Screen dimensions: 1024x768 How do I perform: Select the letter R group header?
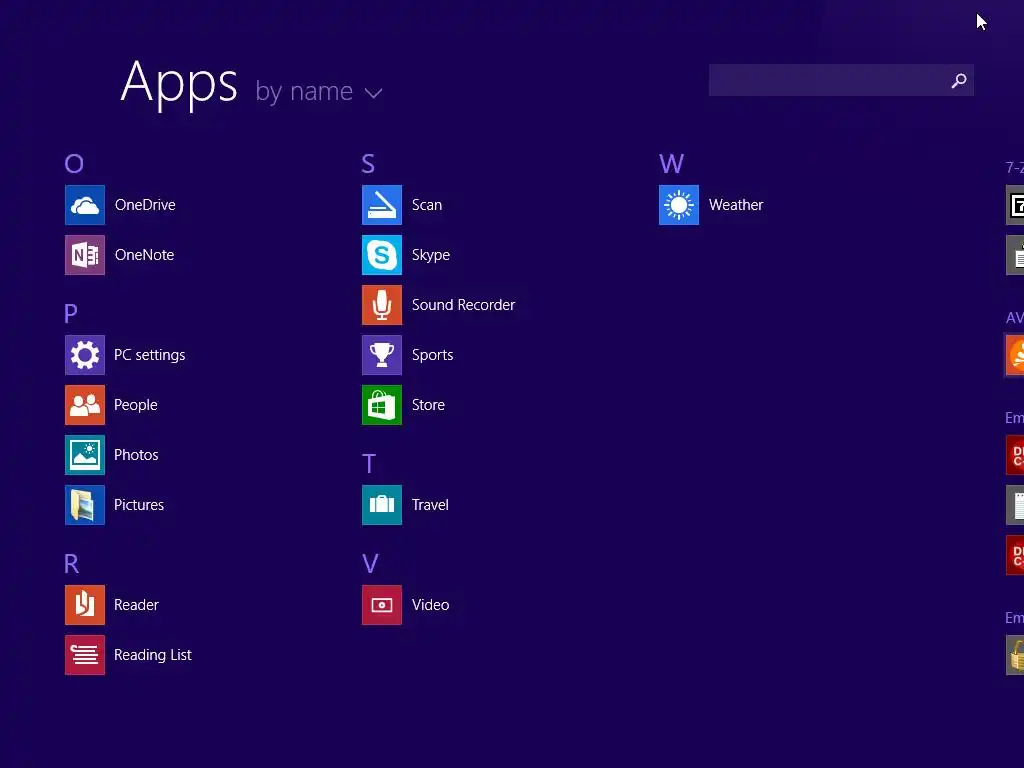[x=71, y=563]
